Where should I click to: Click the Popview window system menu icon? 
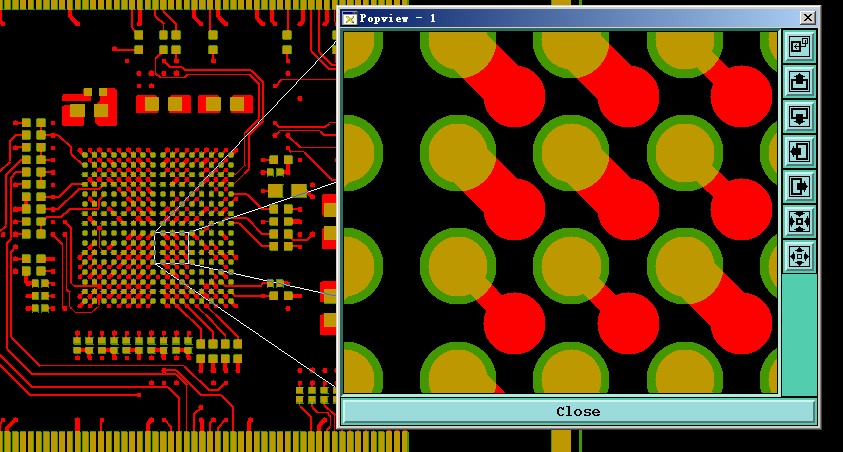click(x=349, y=19)
